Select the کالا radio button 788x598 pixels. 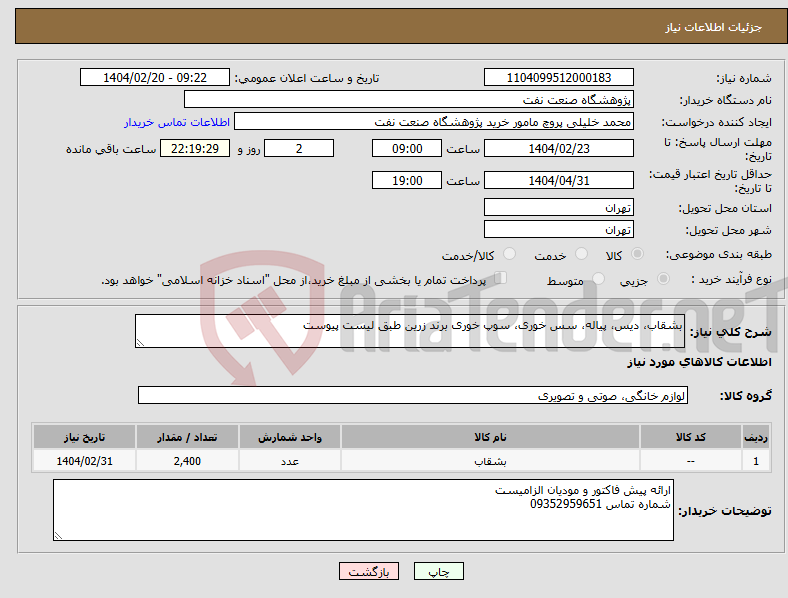(x=637, y=254)
